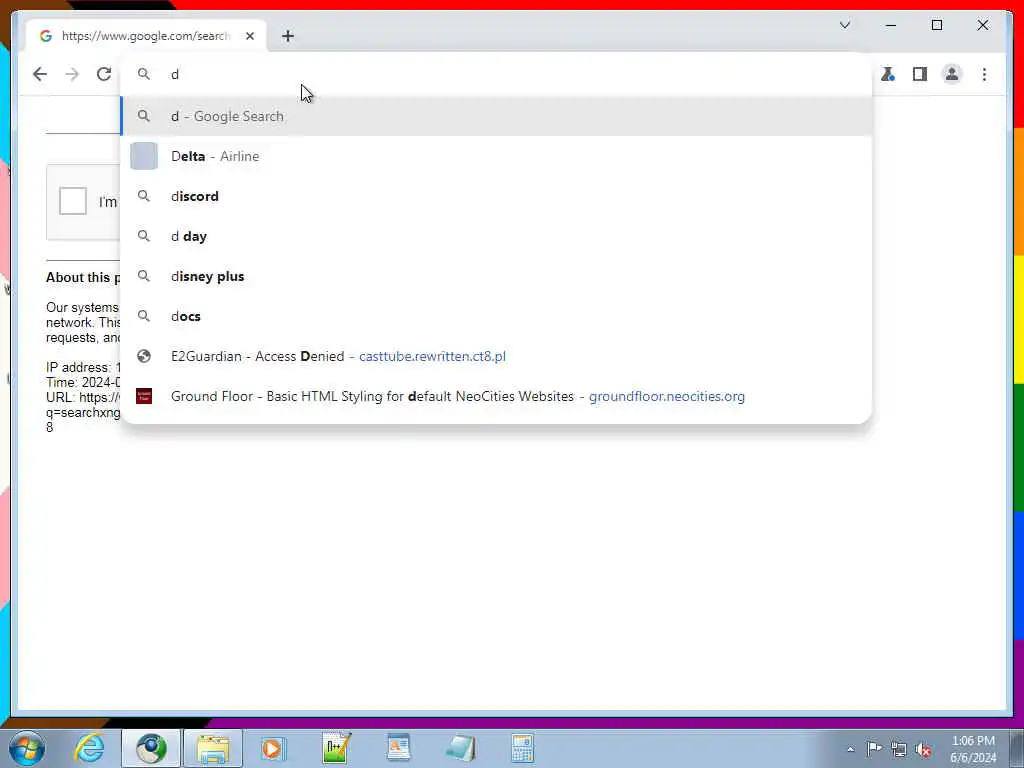1024x768 pixels.
Task: Click the Chrome taskbar button
Action: (151, 748)
